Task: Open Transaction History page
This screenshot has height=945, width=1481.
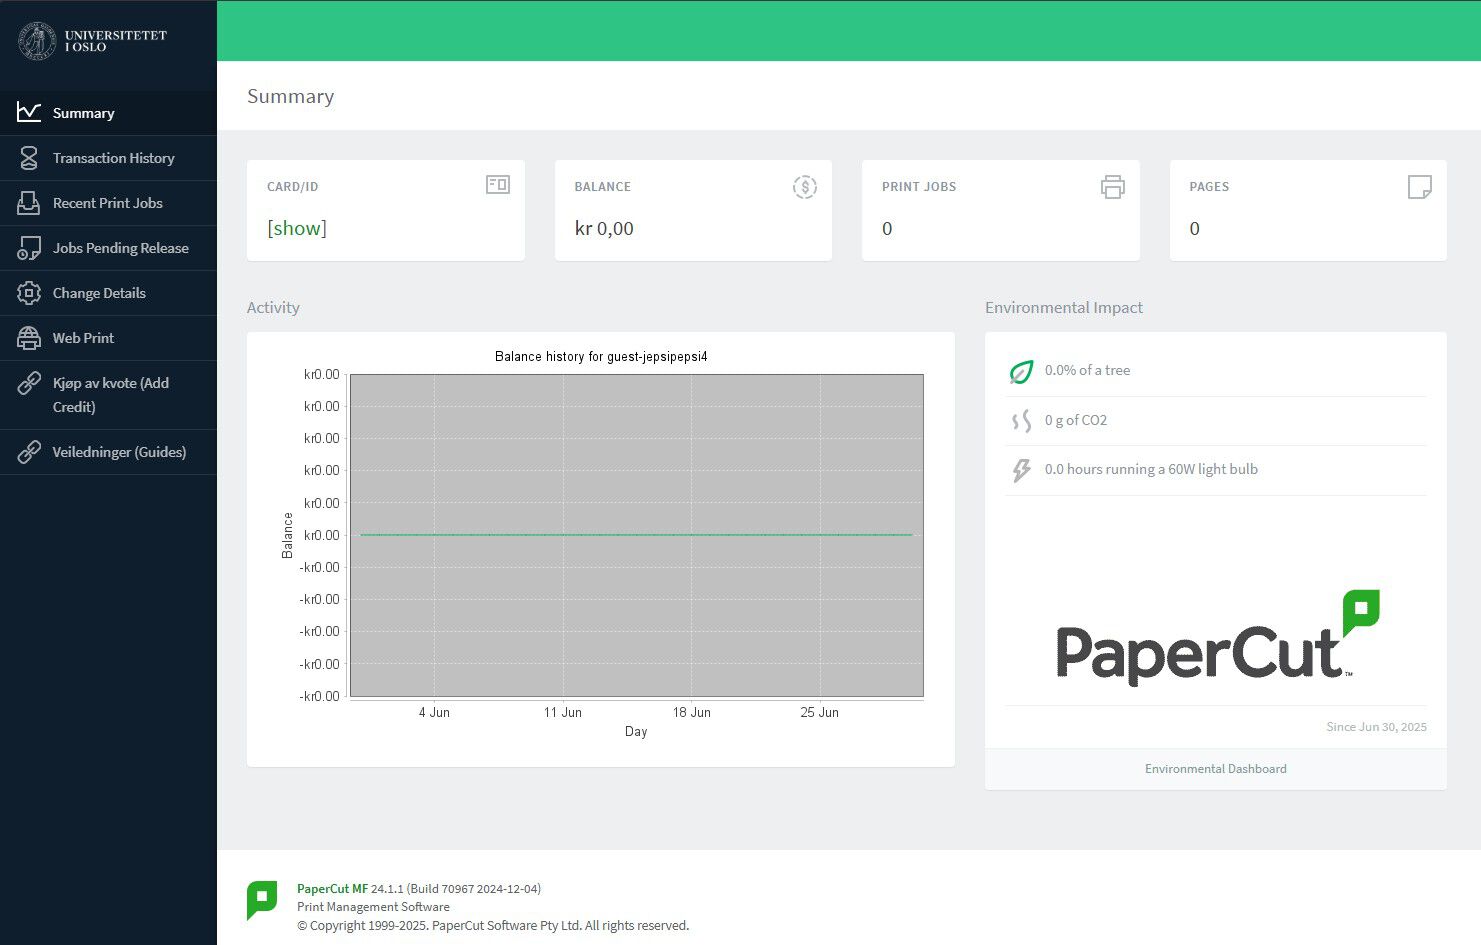Action: 108,158
